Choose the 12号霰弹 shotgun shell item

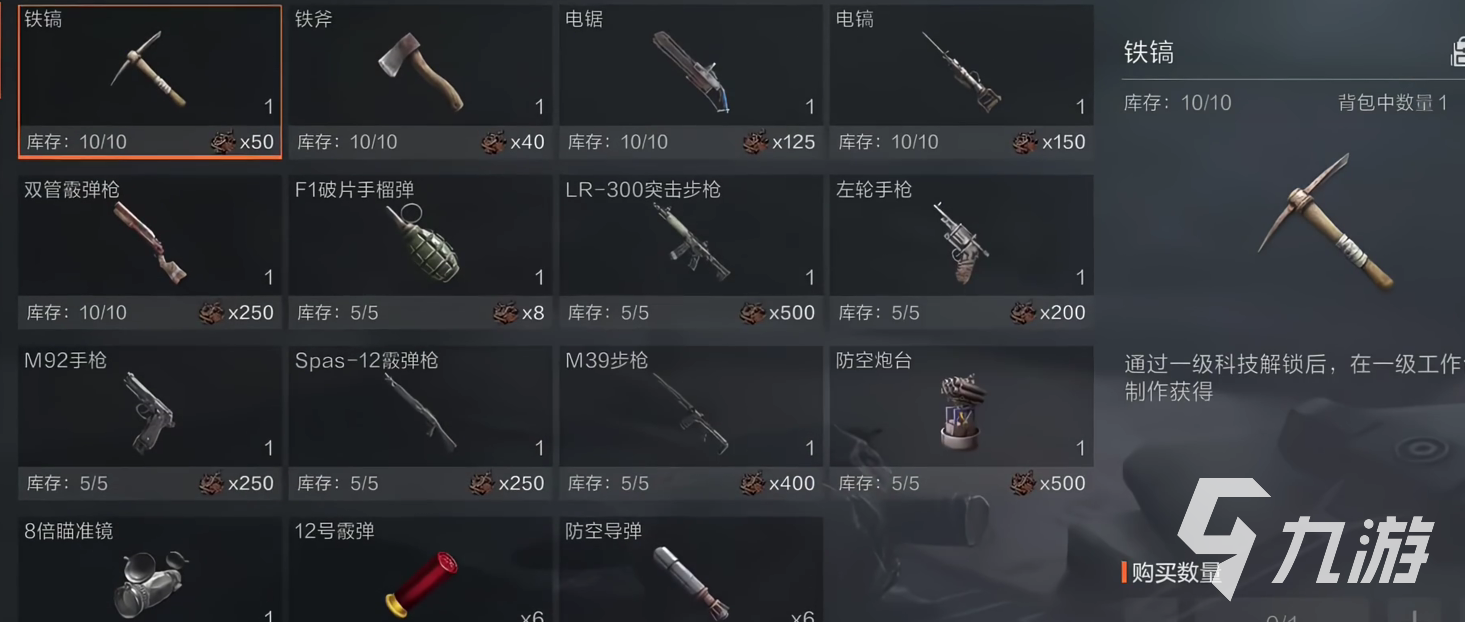pyautogui.click(x=420, y=569)
